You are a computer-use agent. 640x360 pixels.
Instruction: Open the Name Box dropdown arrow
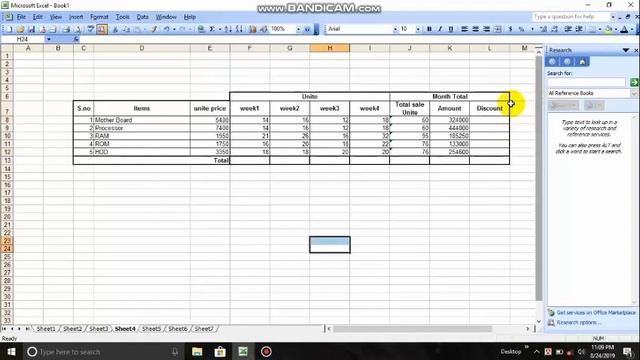pyautogui.click(x=49, y=39)
